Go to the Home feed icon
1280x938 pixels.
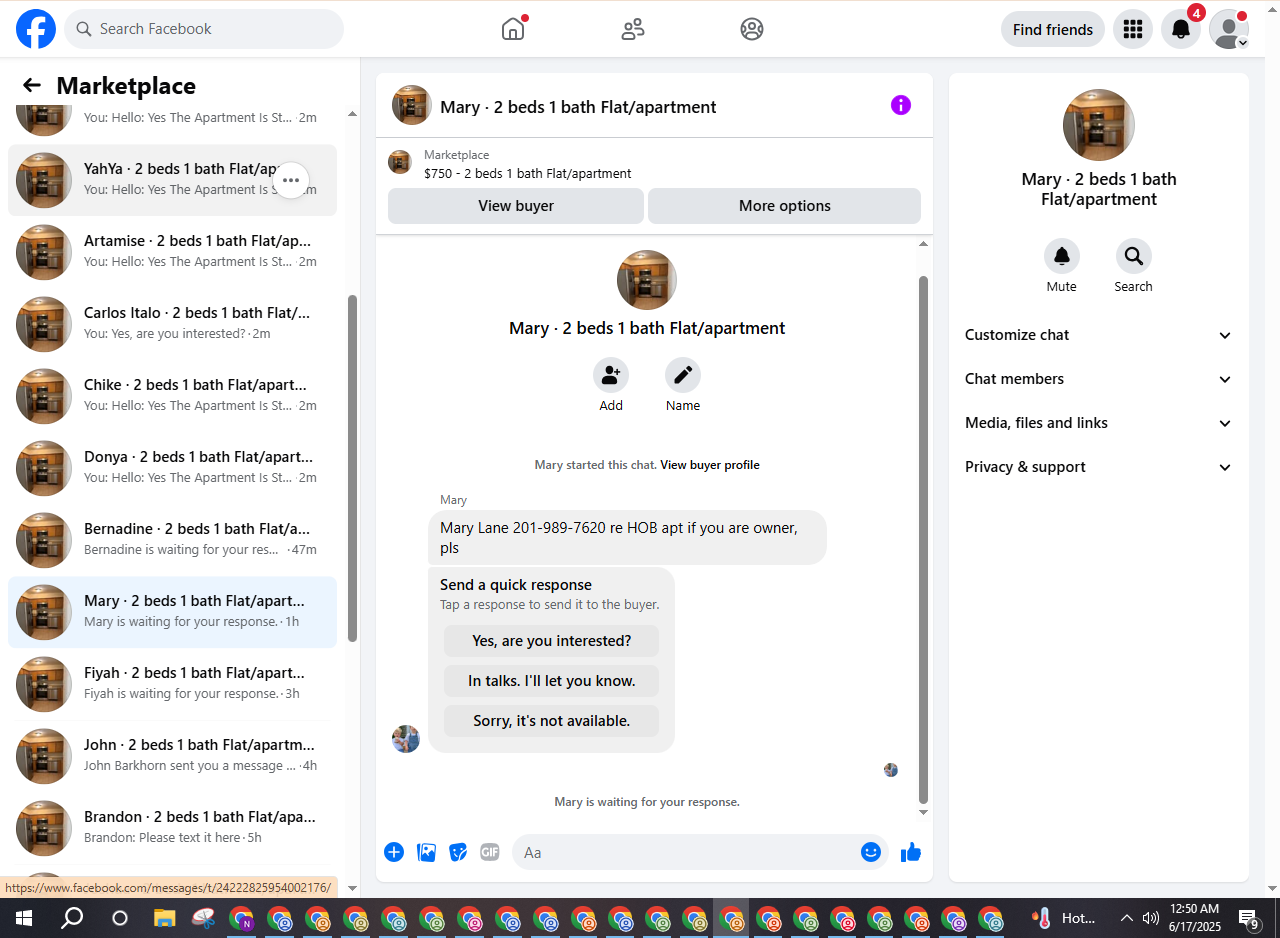click(513, 29)
